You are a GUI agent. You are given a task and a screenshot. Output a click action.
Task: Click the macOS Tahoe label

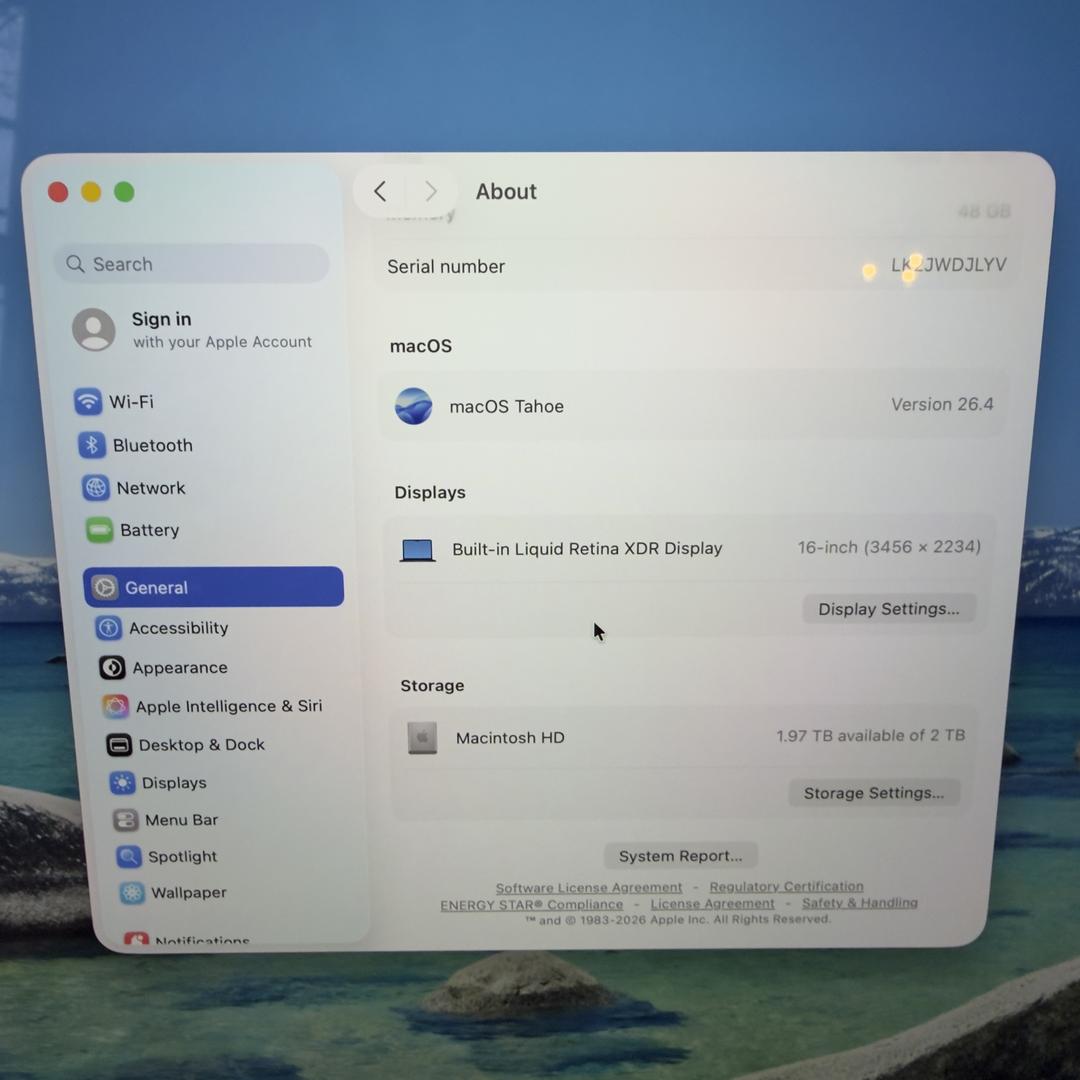tap(507, 406)
